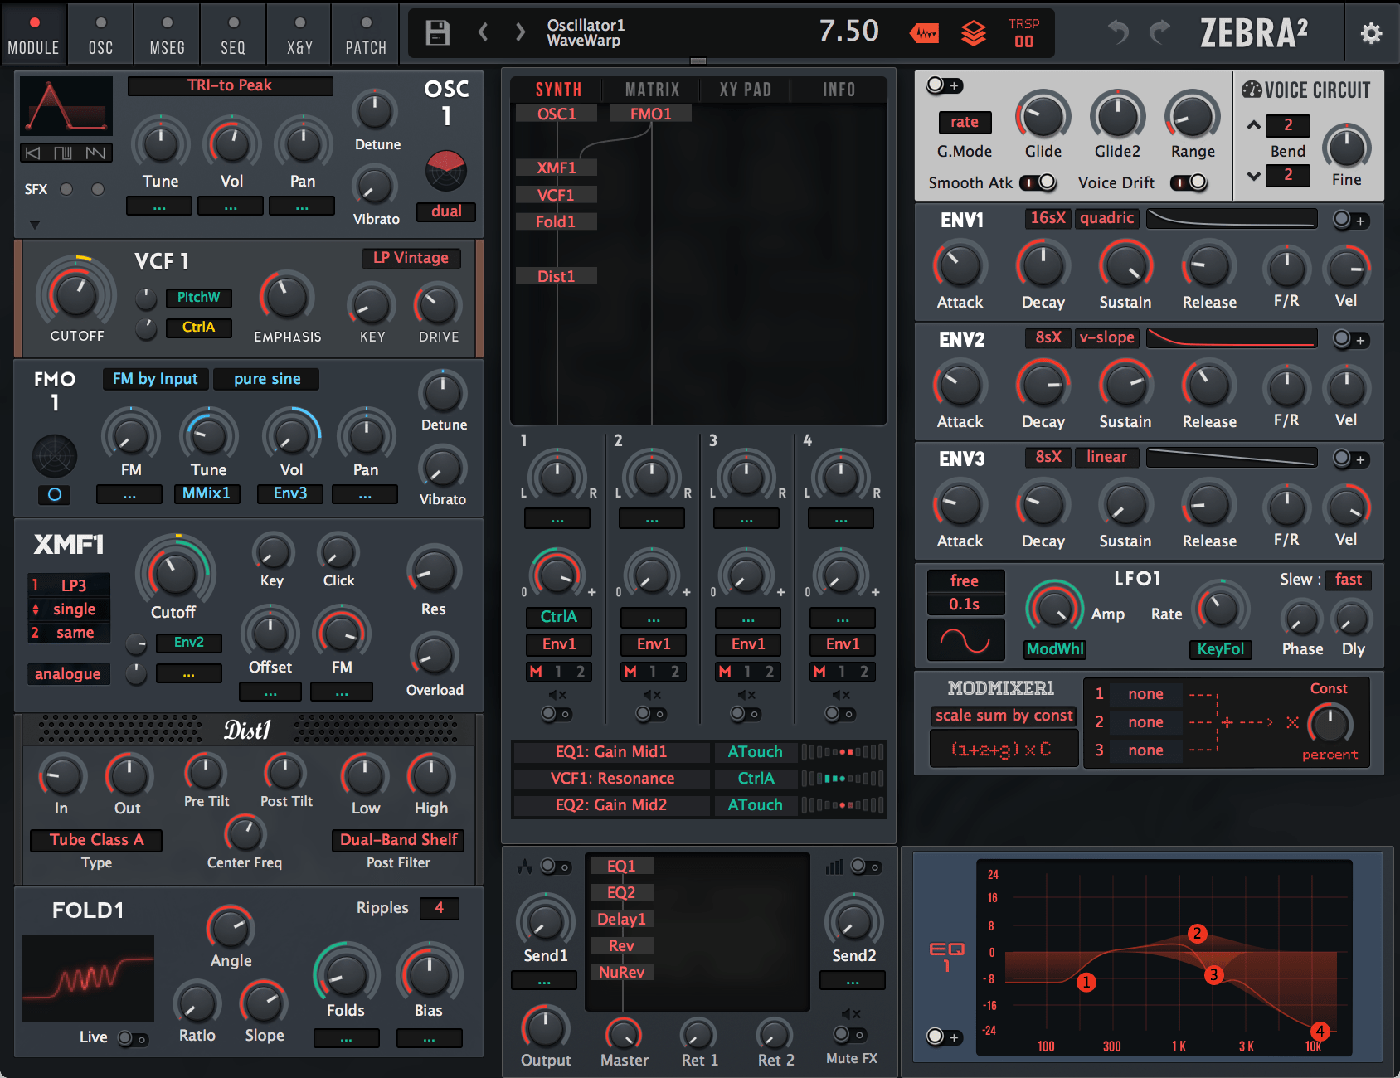Click the level bars icon above Send2

[x=834, y=866]
